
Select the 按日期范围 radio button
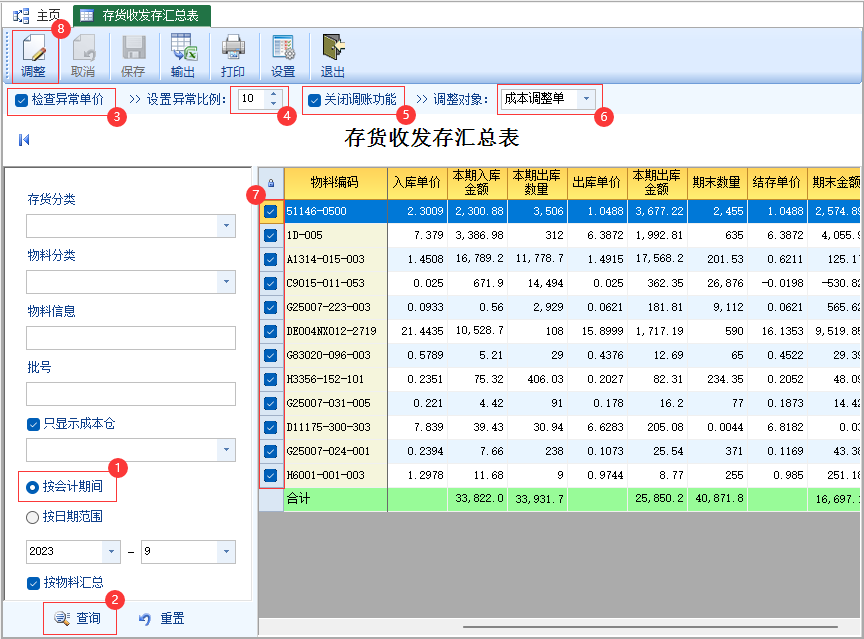point(33,517)
